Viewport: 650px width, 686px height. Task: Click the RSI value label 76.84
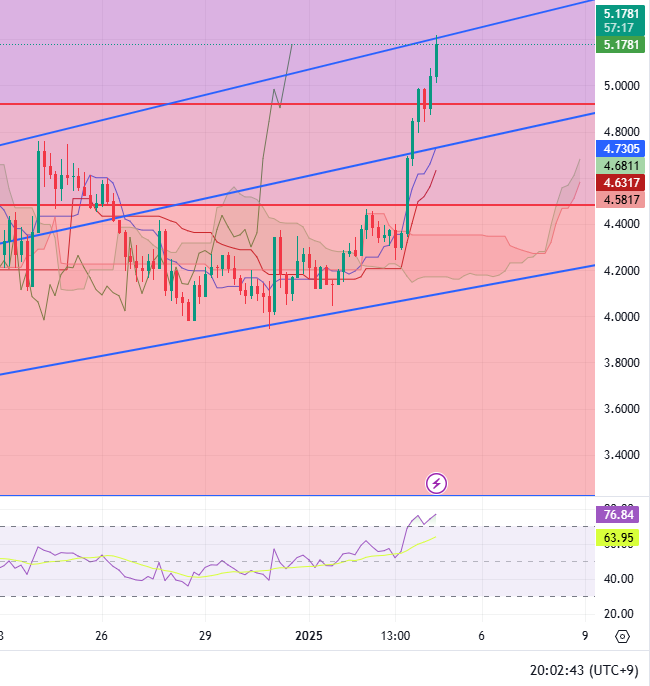tap(618, 514)
